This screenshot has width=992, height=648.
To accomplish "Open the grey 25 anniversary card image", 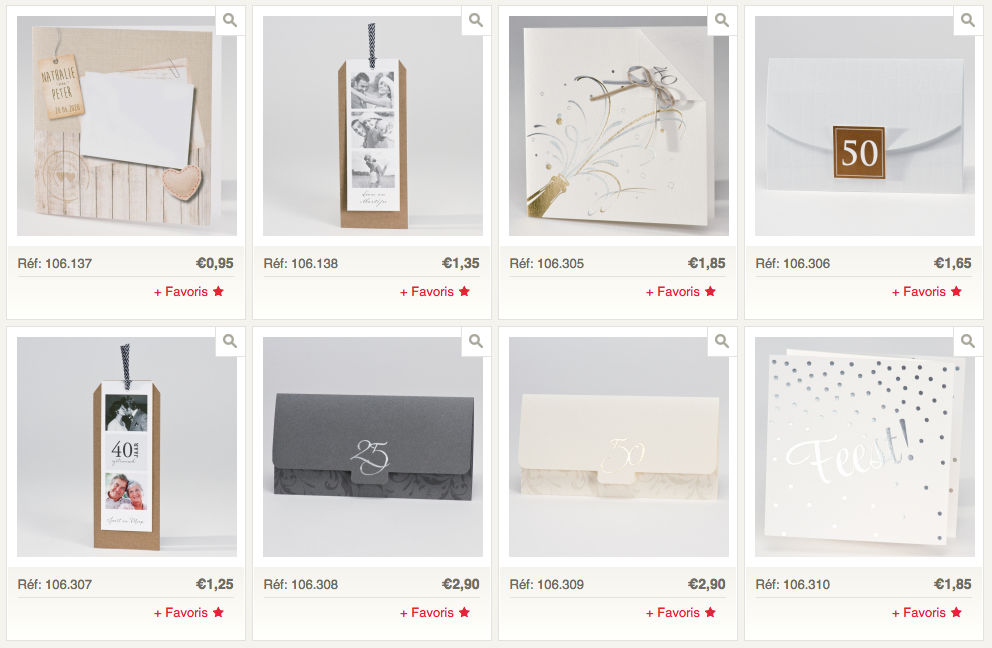I will (x=373, y=447).
